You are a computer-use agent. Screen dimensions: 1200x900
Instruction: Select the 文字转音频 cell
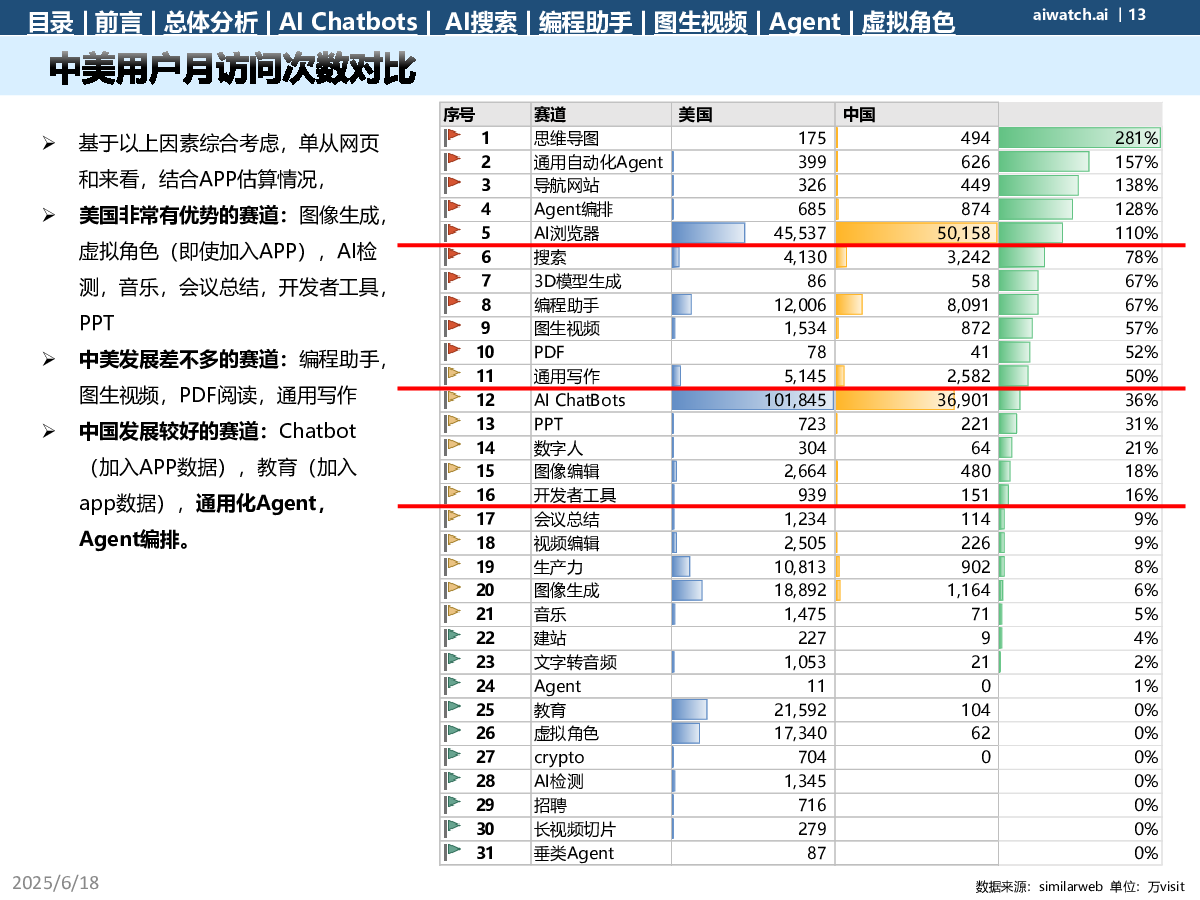click(600, 662)
